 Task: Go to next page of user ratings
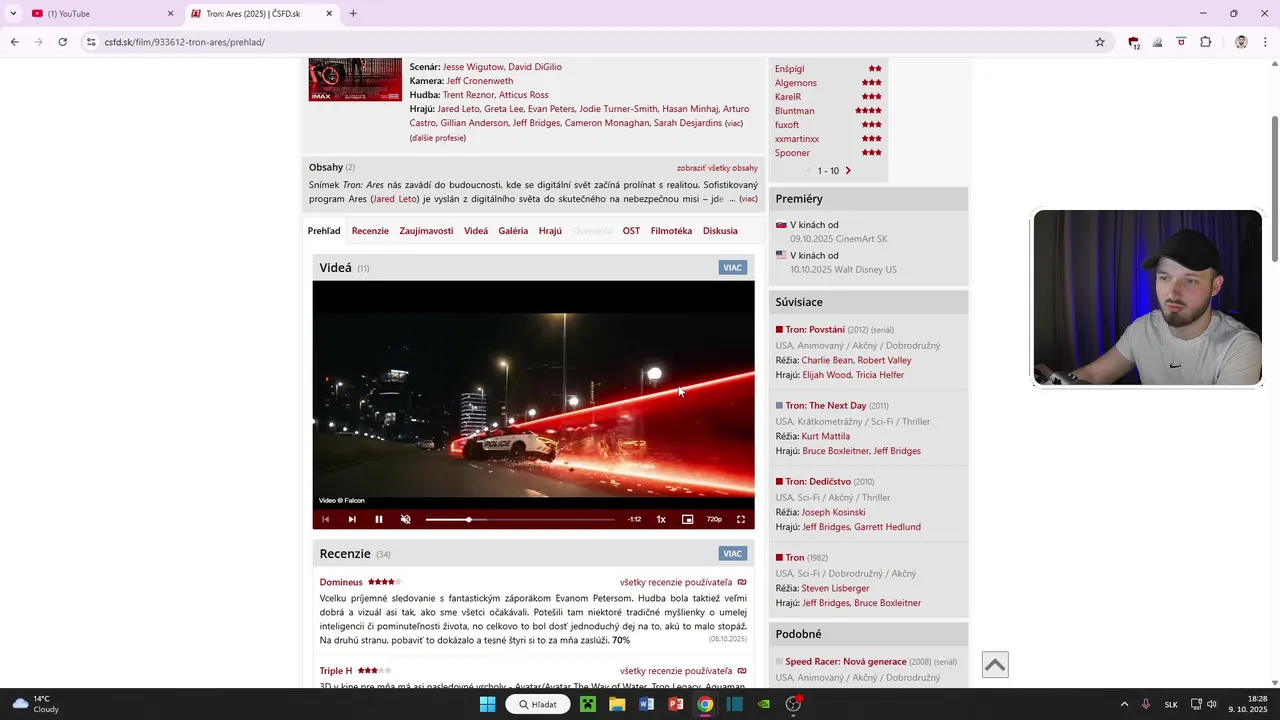pyautogui.click(x=848, y=171)
